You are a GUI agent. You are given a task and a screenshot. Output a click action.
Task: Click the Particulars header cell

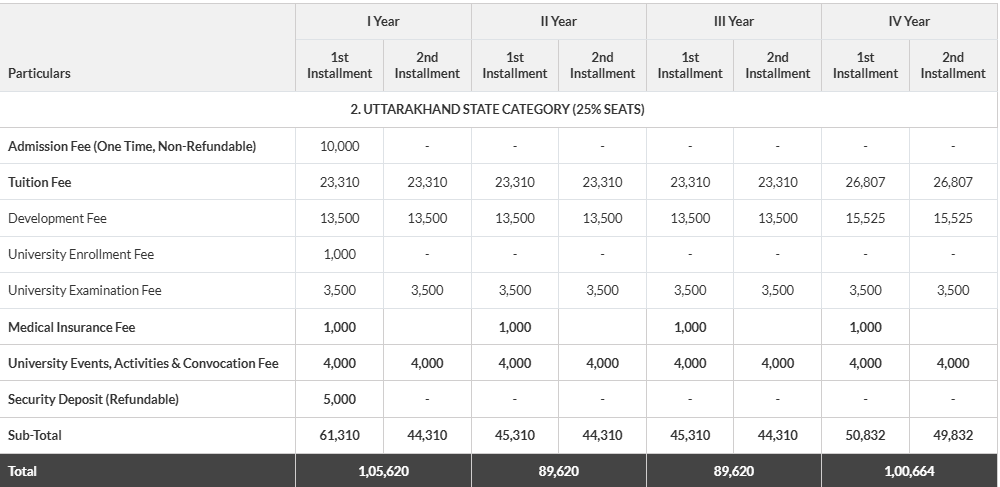tap(40, 73)
